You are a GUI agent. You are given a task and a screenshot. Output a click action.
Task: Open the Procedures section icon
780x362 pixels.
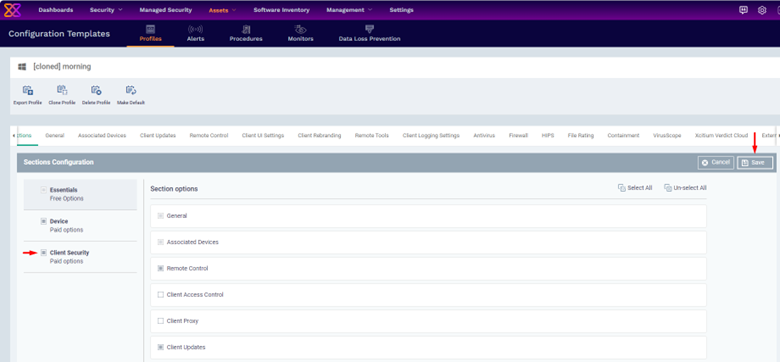pyautogui.click(x=246, y=29)
